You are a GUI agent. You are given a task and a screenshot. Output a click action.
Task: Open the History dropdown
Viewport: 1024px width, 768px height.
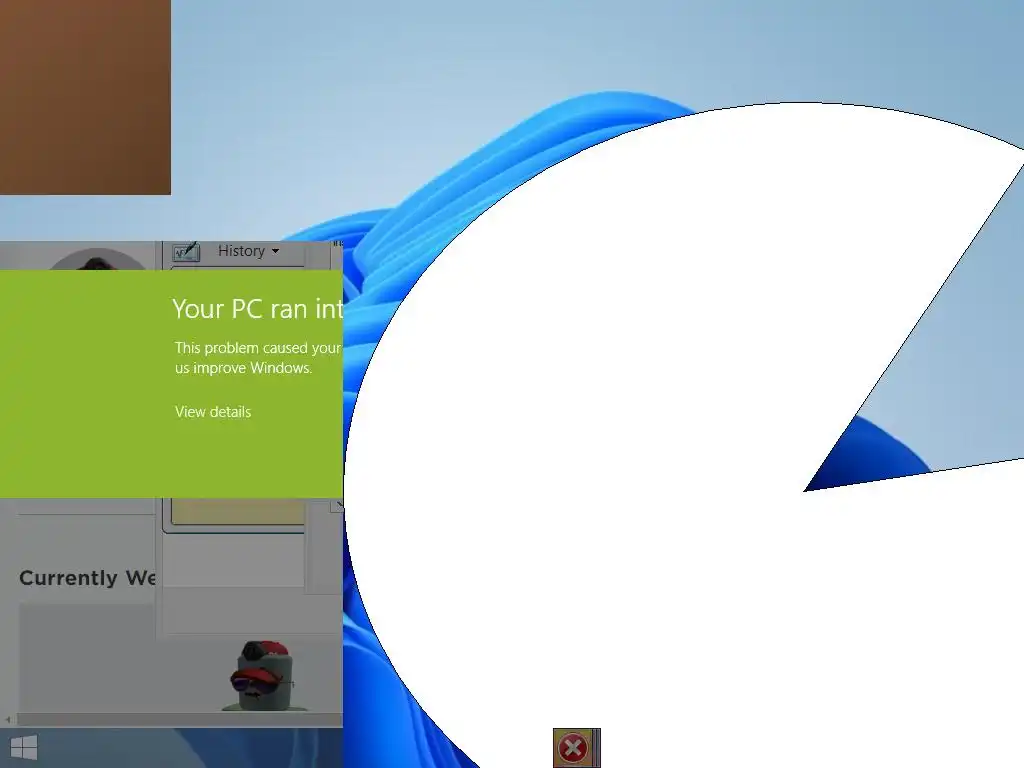pos(248,251)
